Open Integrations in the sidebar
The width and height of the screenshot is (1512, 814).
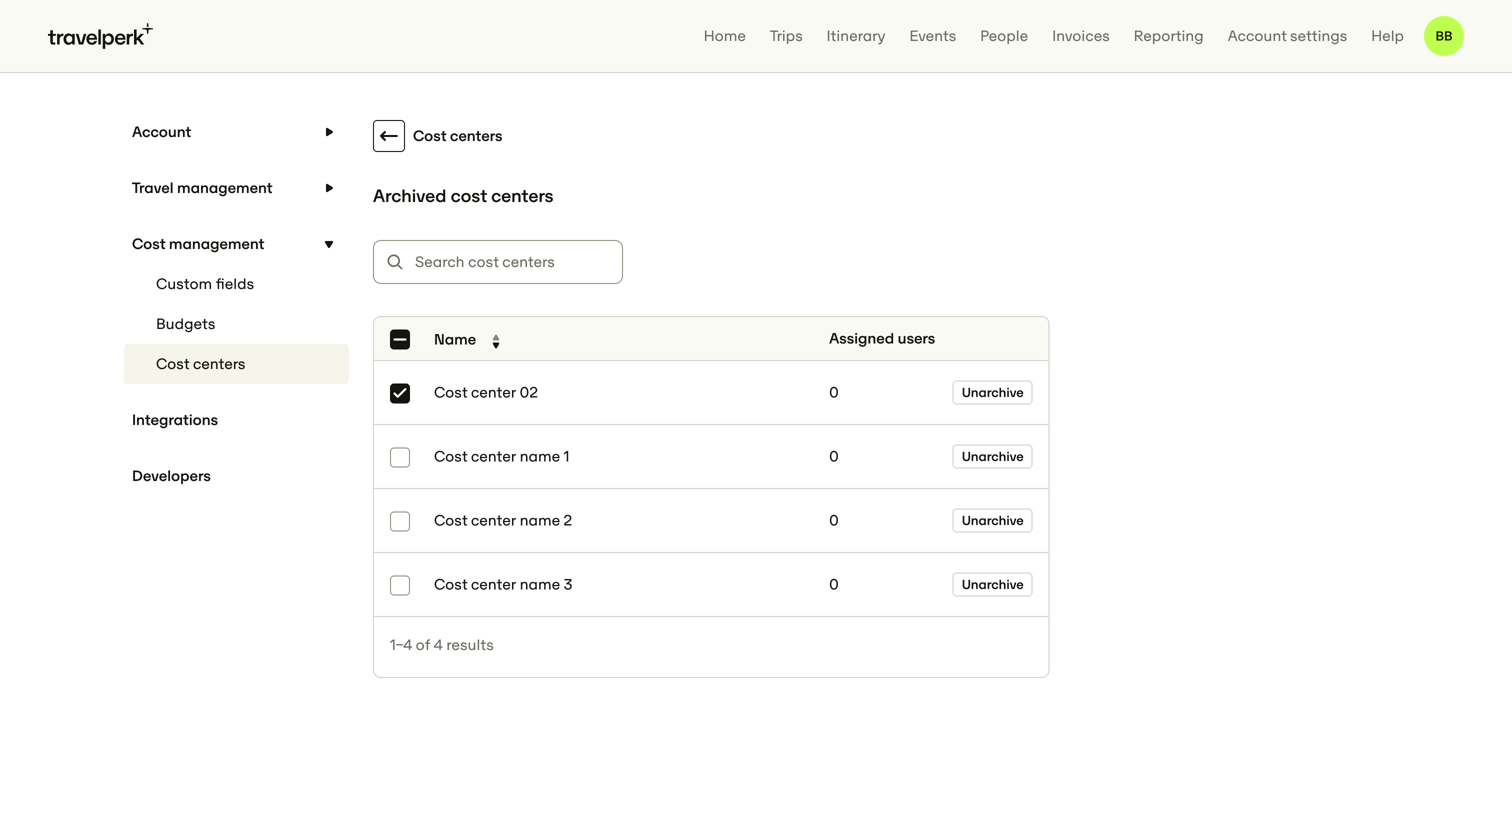pyautogui.click(x=175, y=420)
